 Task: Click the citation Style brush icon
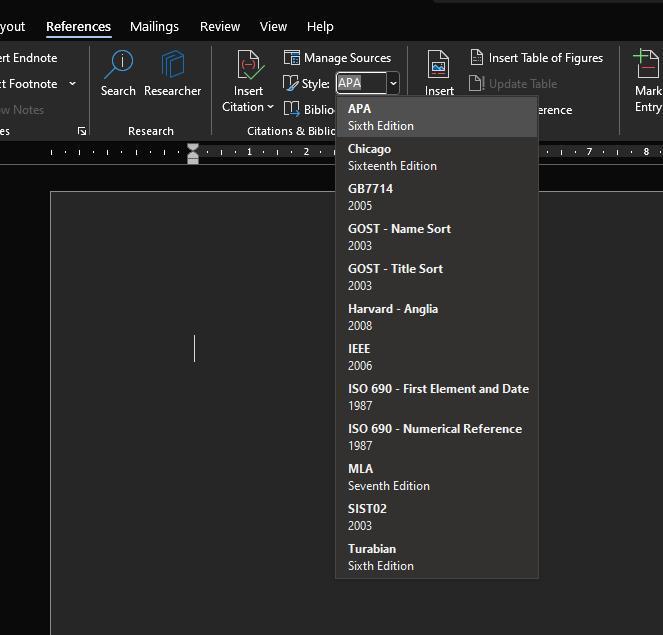pos(290,83)
